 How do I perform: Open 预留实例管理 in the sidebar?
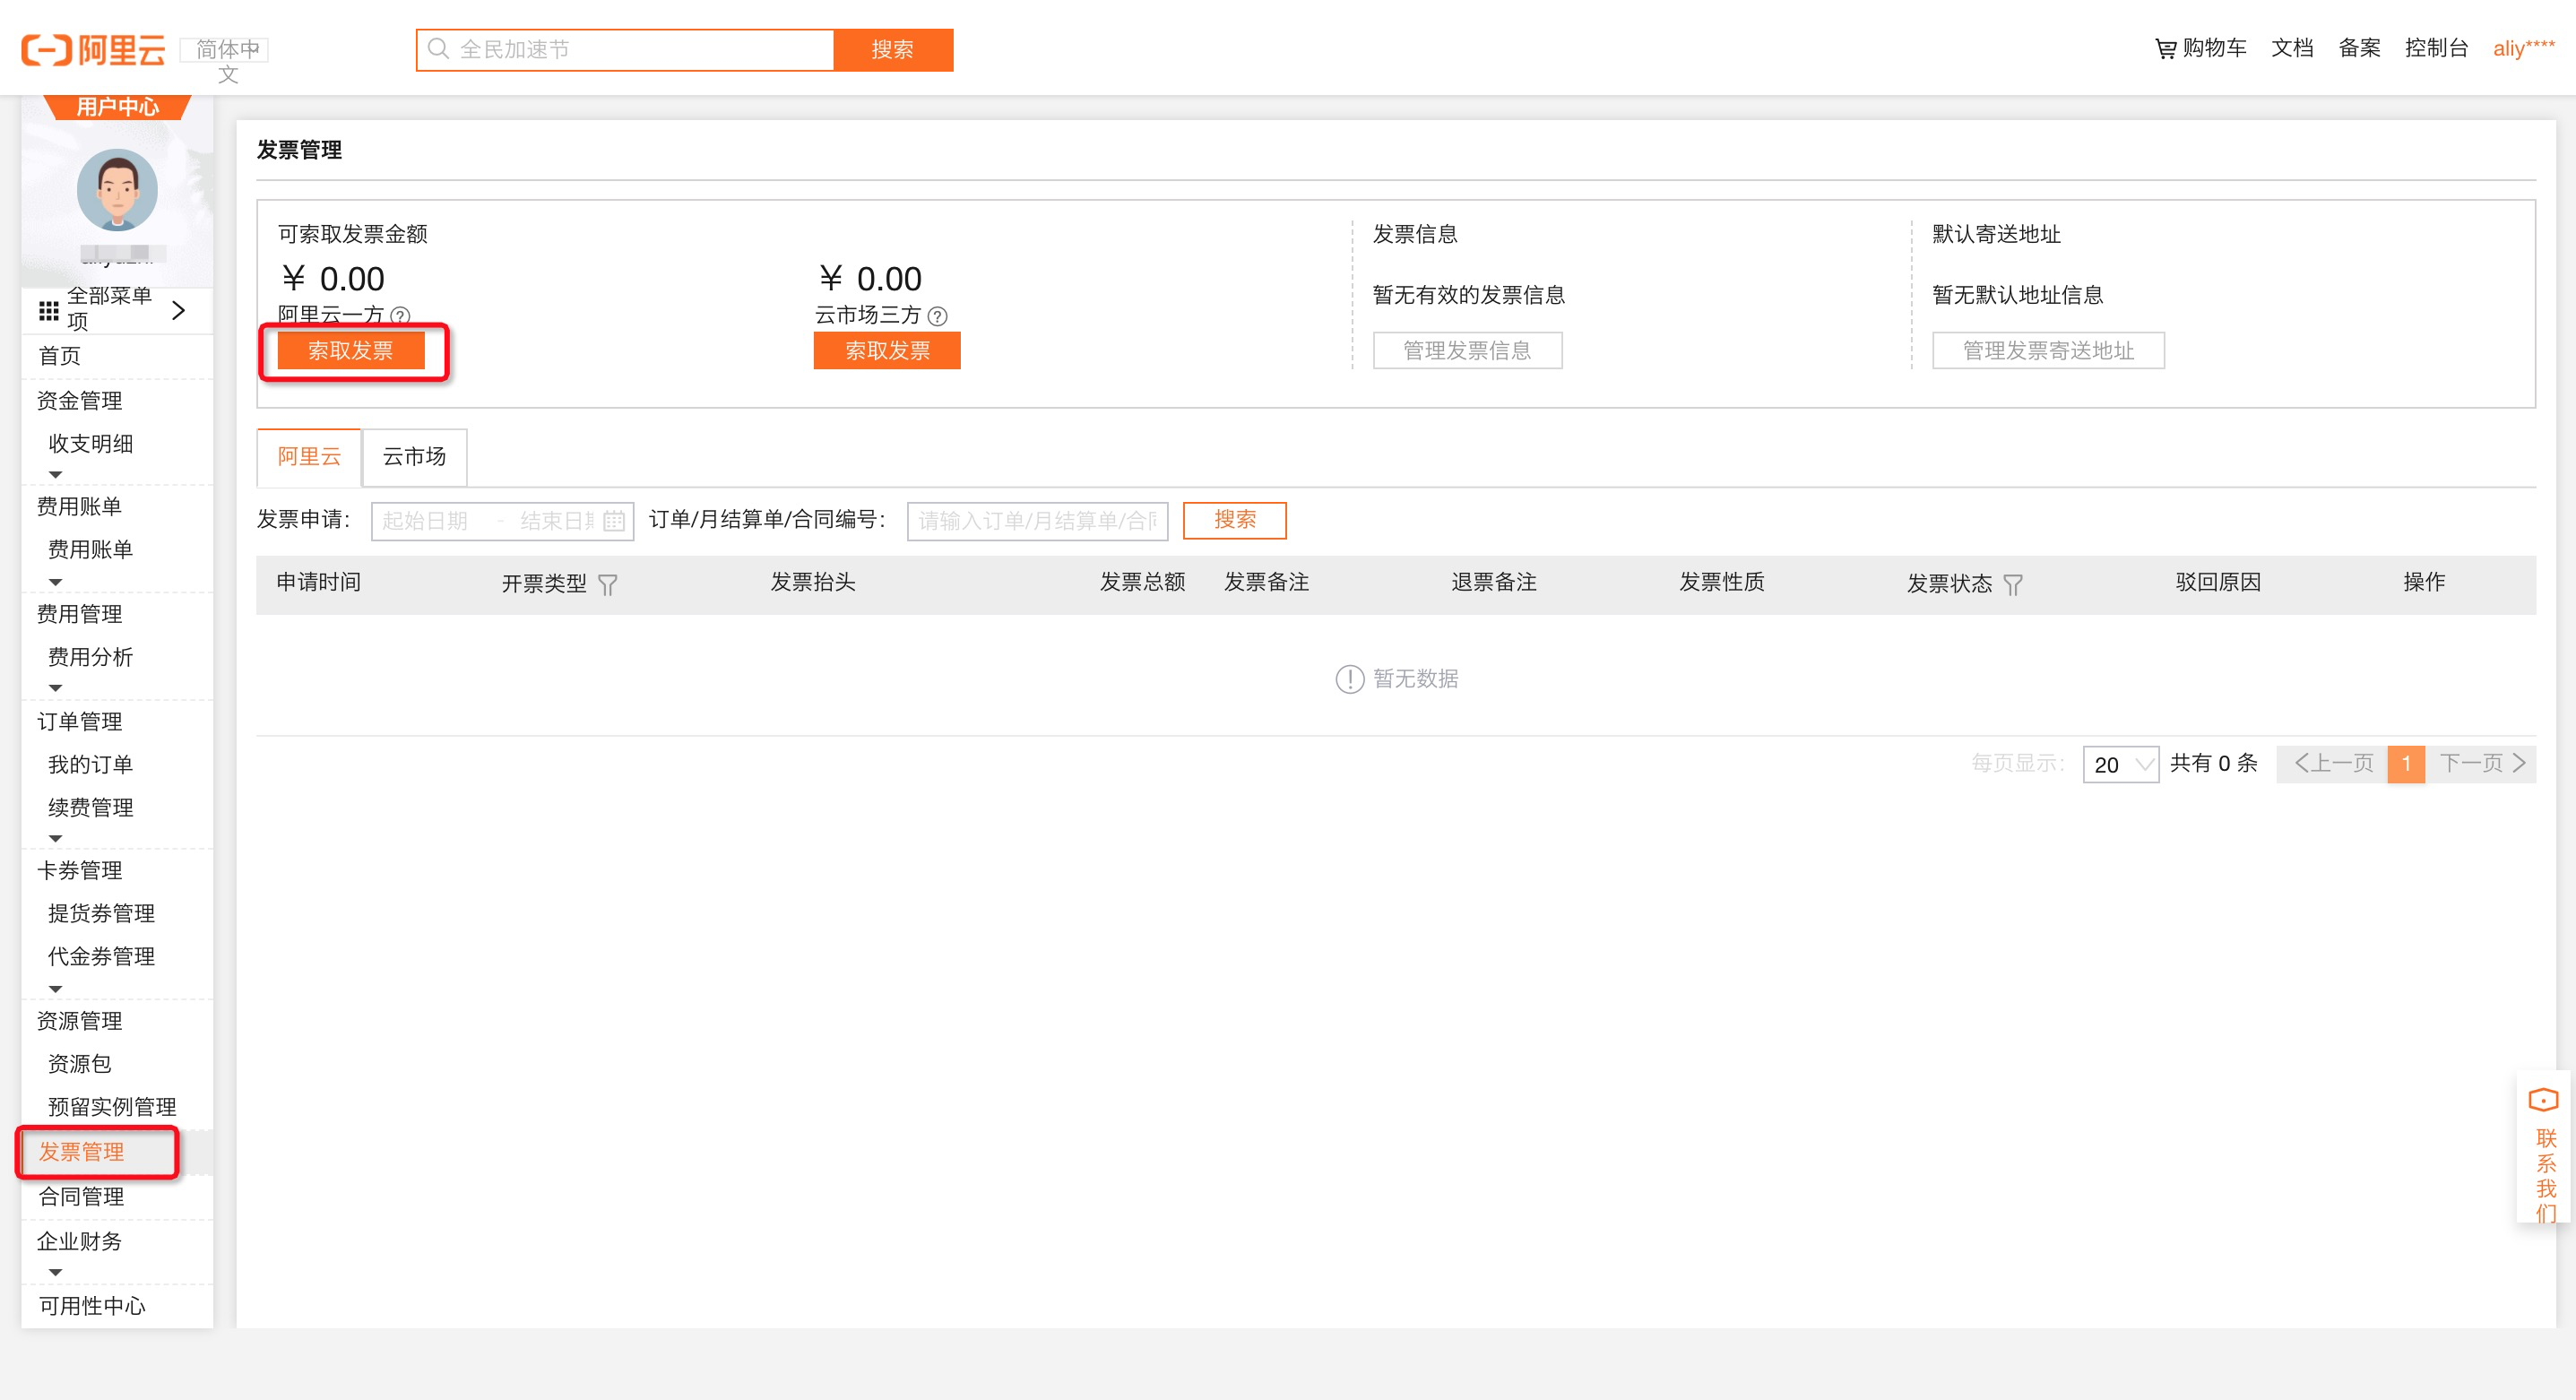112,1107
